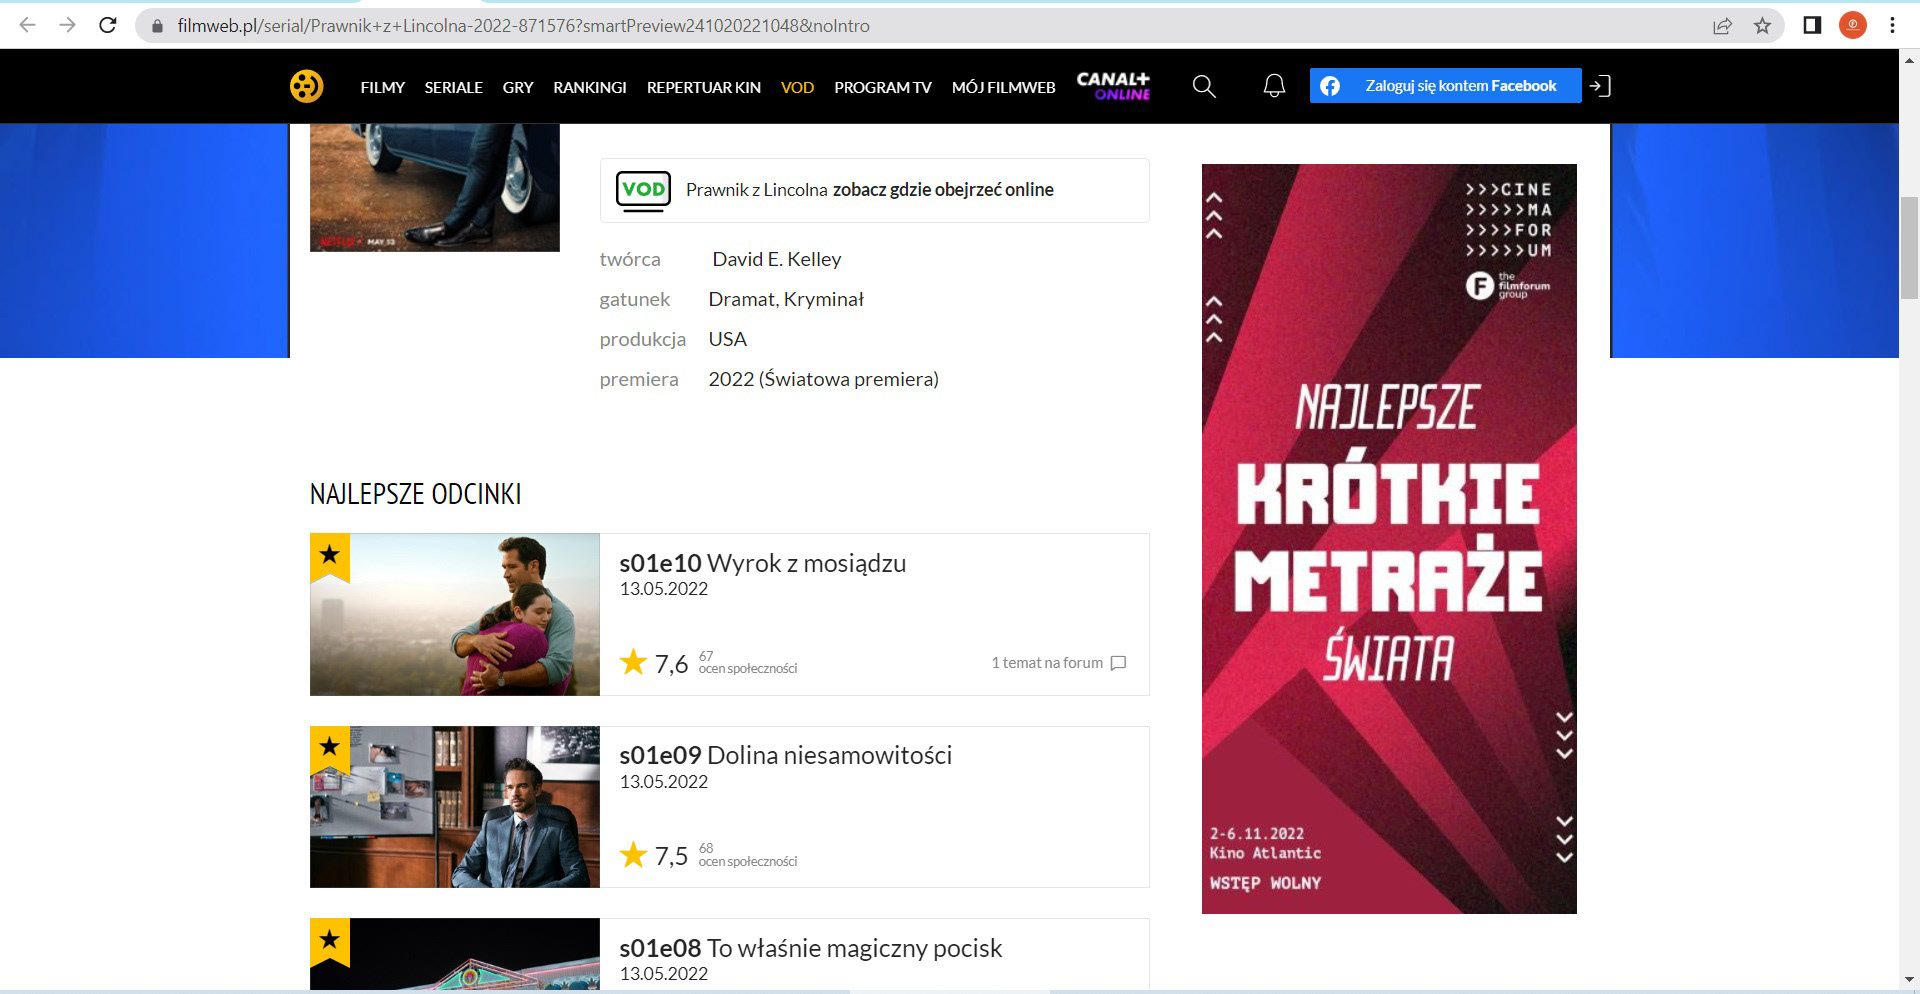This screenshot has width=1920, height=994.
Task: Open '1 temat na forum' link
Action: click(x=1047, y=663)
